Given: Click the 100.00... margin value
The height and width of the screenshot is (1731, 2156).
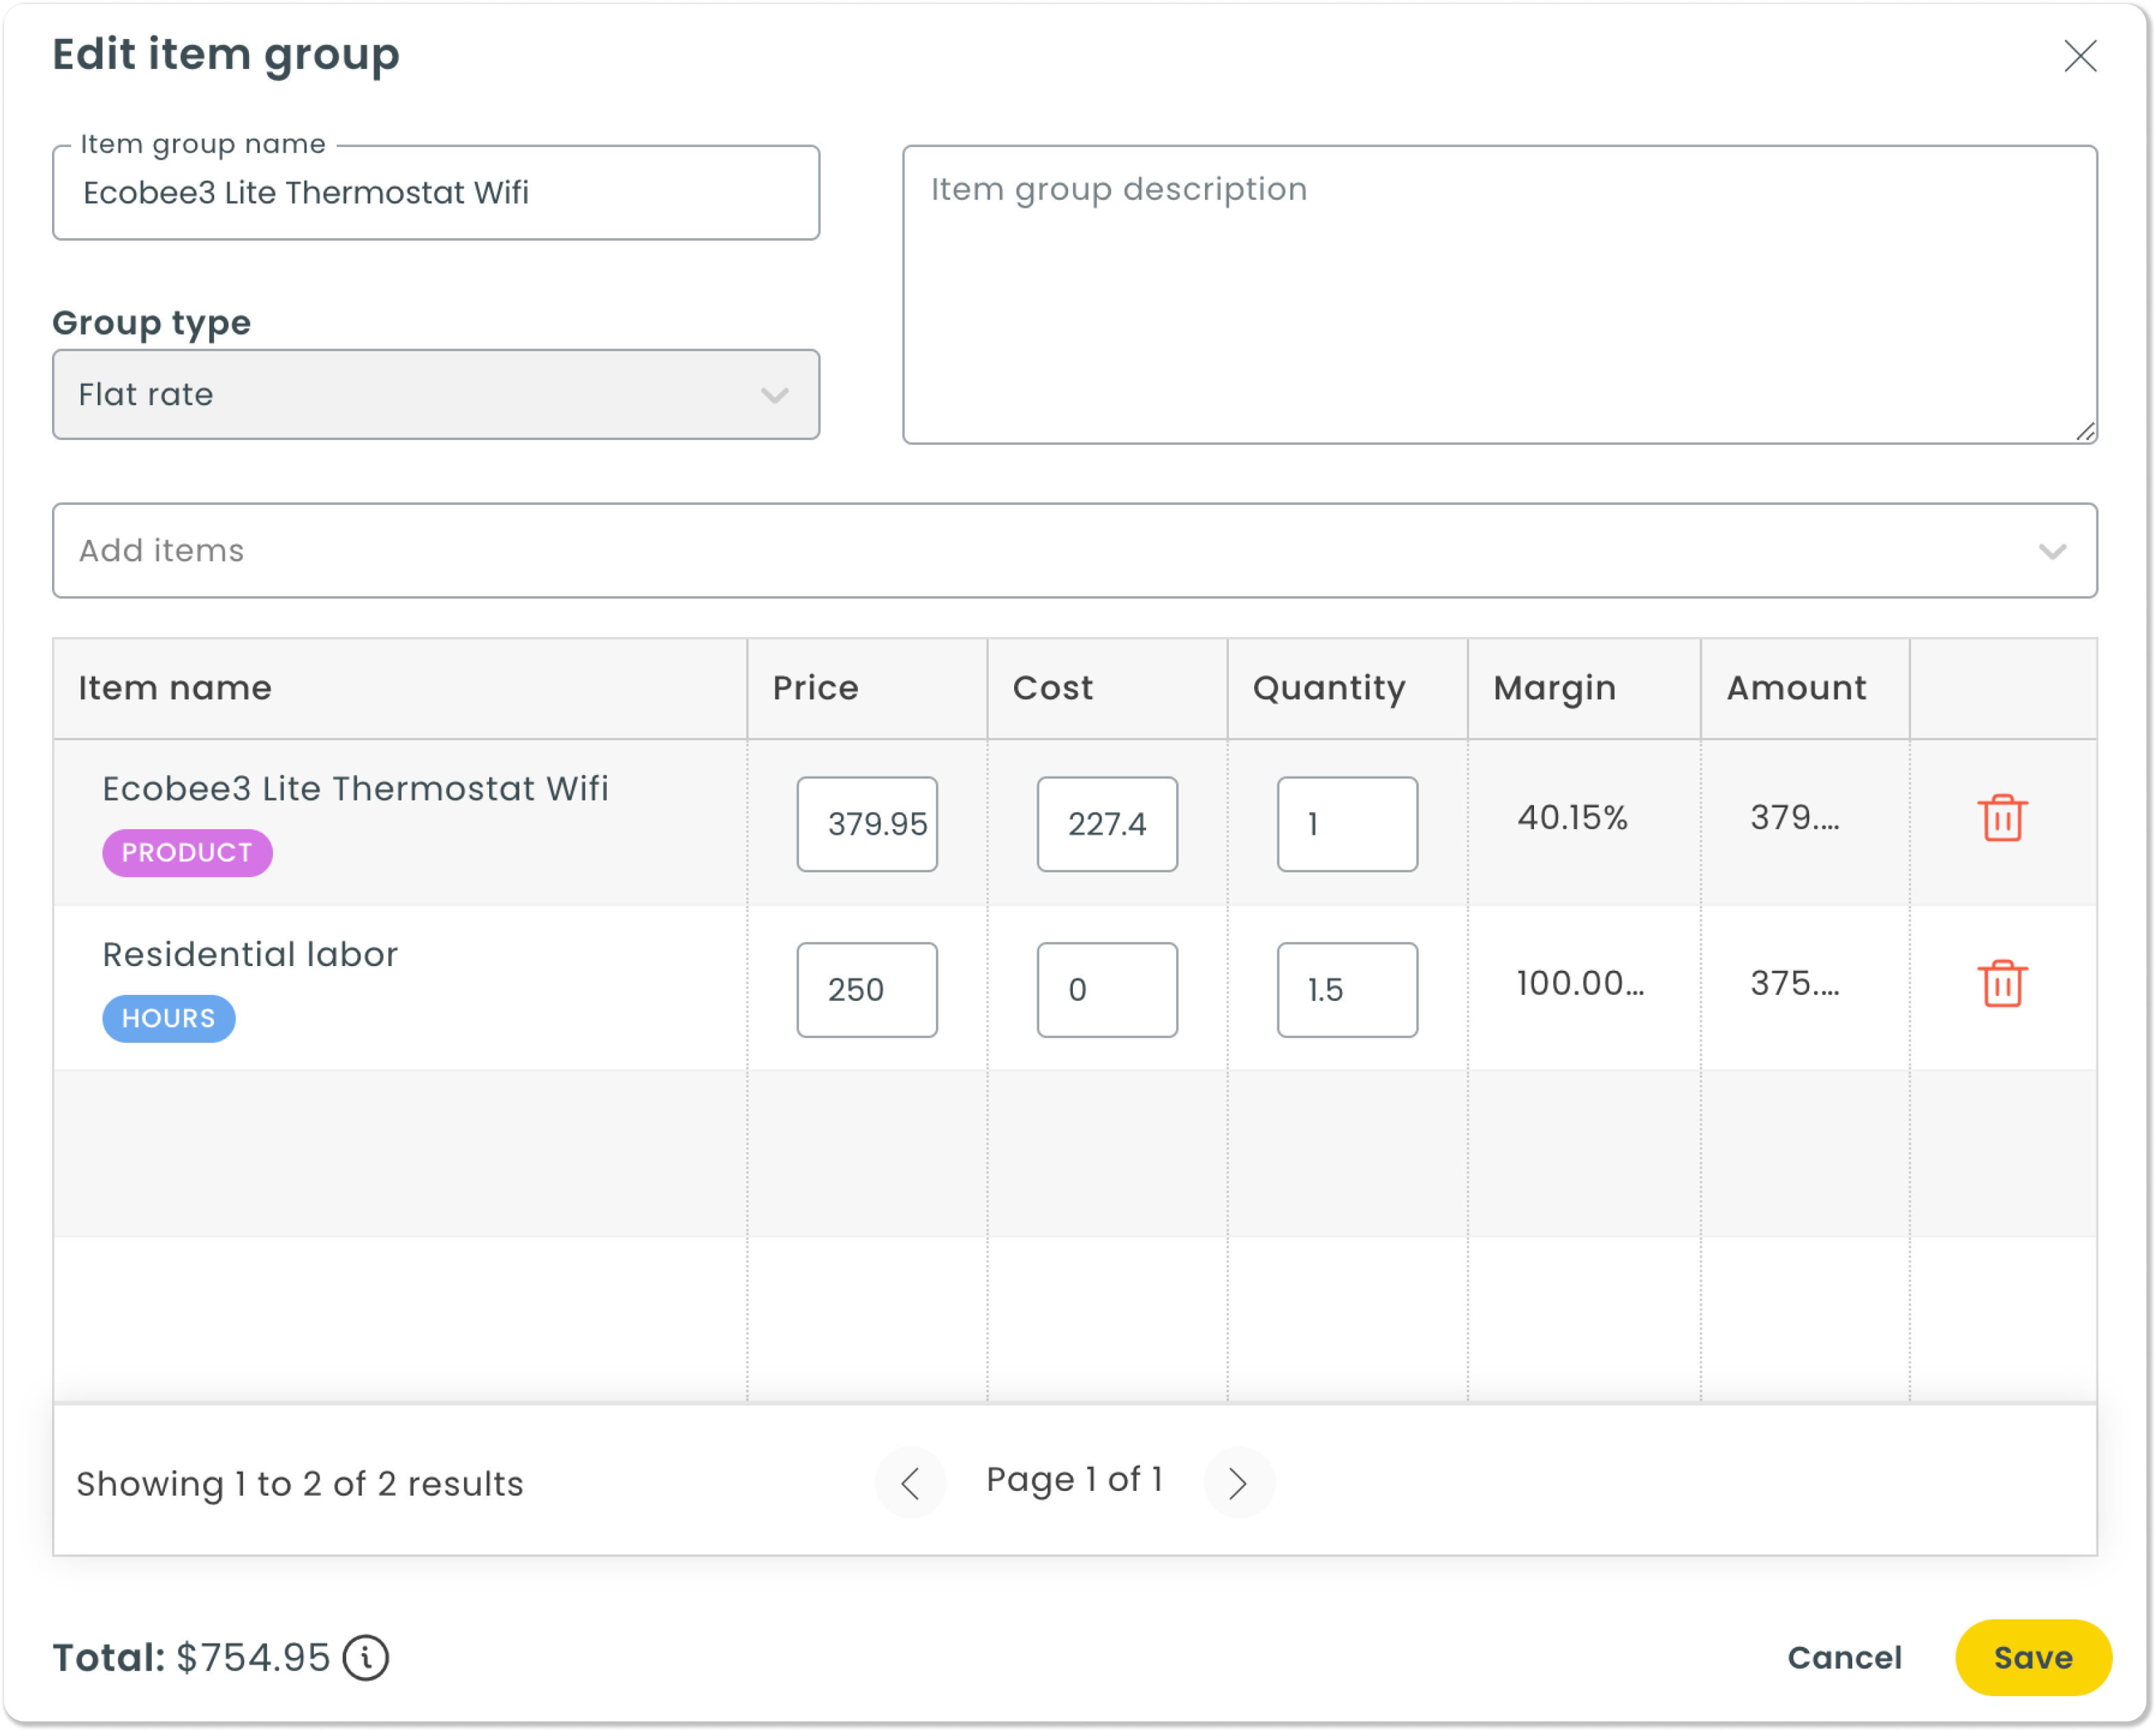Looking at the screenshot, I should [1580, 984].
